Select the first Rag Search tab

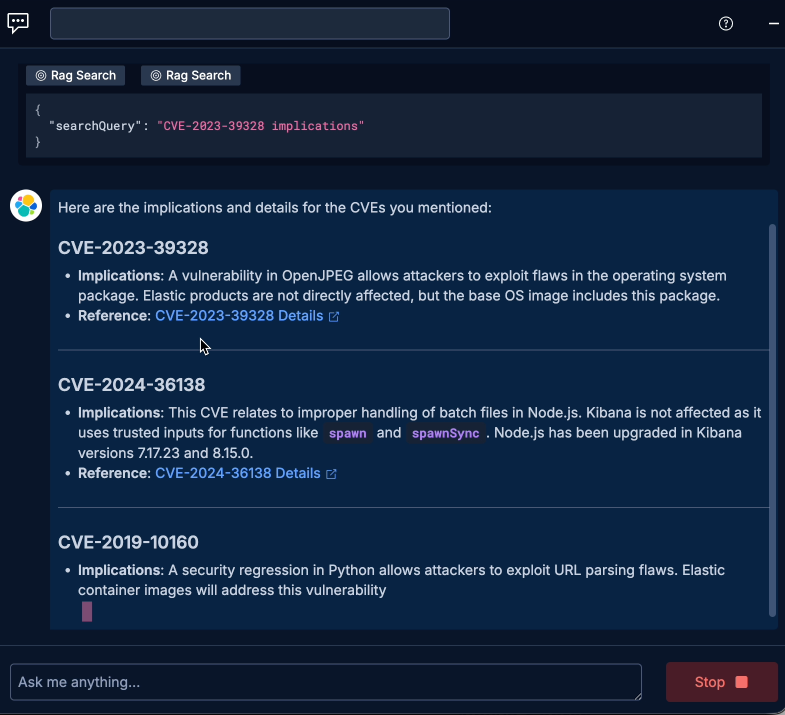(76, 76)
